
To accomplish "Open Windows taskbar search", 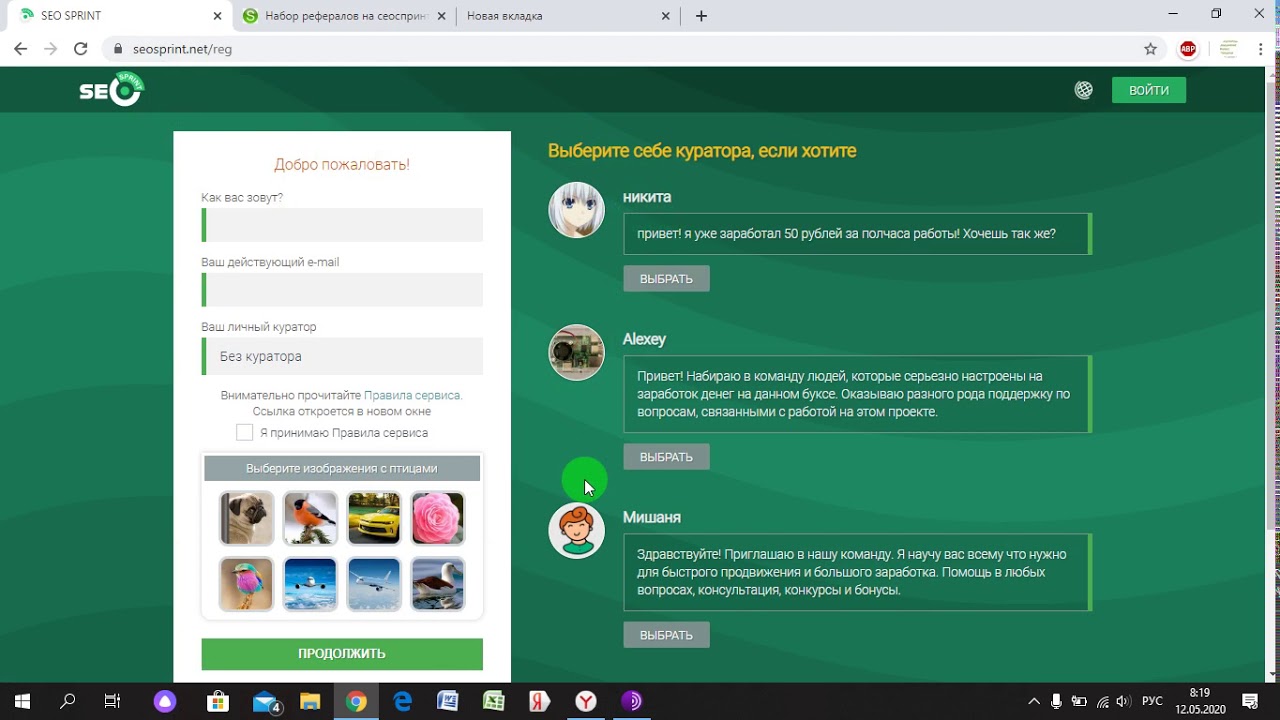I will coord(68,701).
